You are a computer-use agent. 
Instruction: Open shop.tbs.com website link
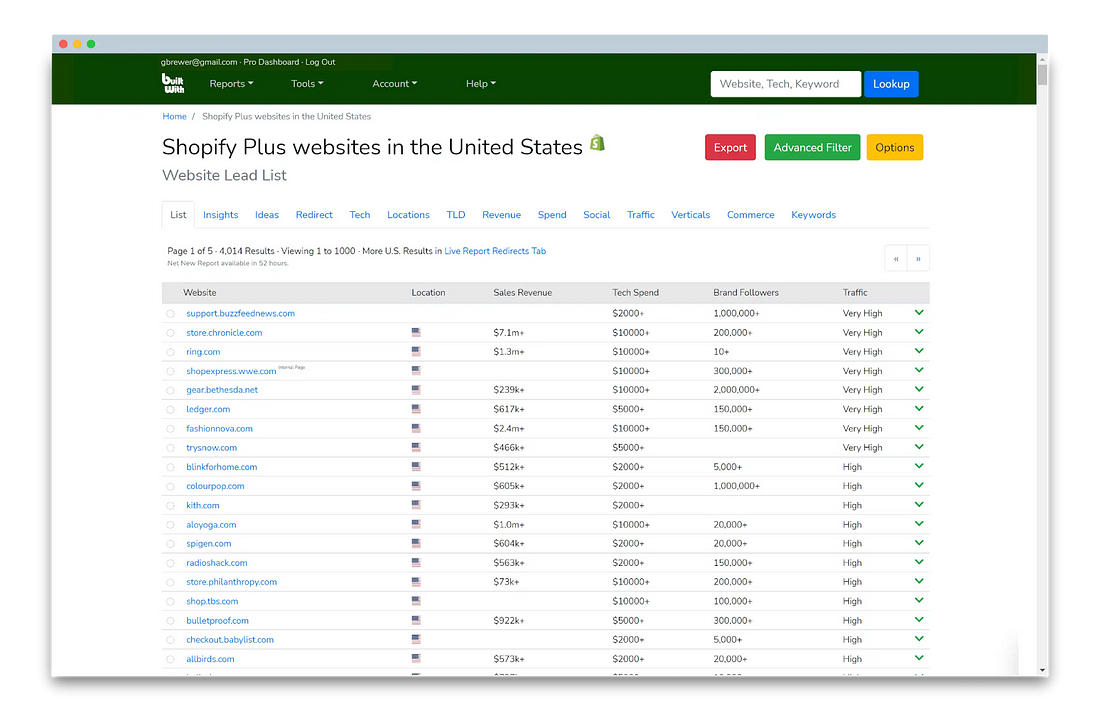pyautogui.click(x=212, y=602)
